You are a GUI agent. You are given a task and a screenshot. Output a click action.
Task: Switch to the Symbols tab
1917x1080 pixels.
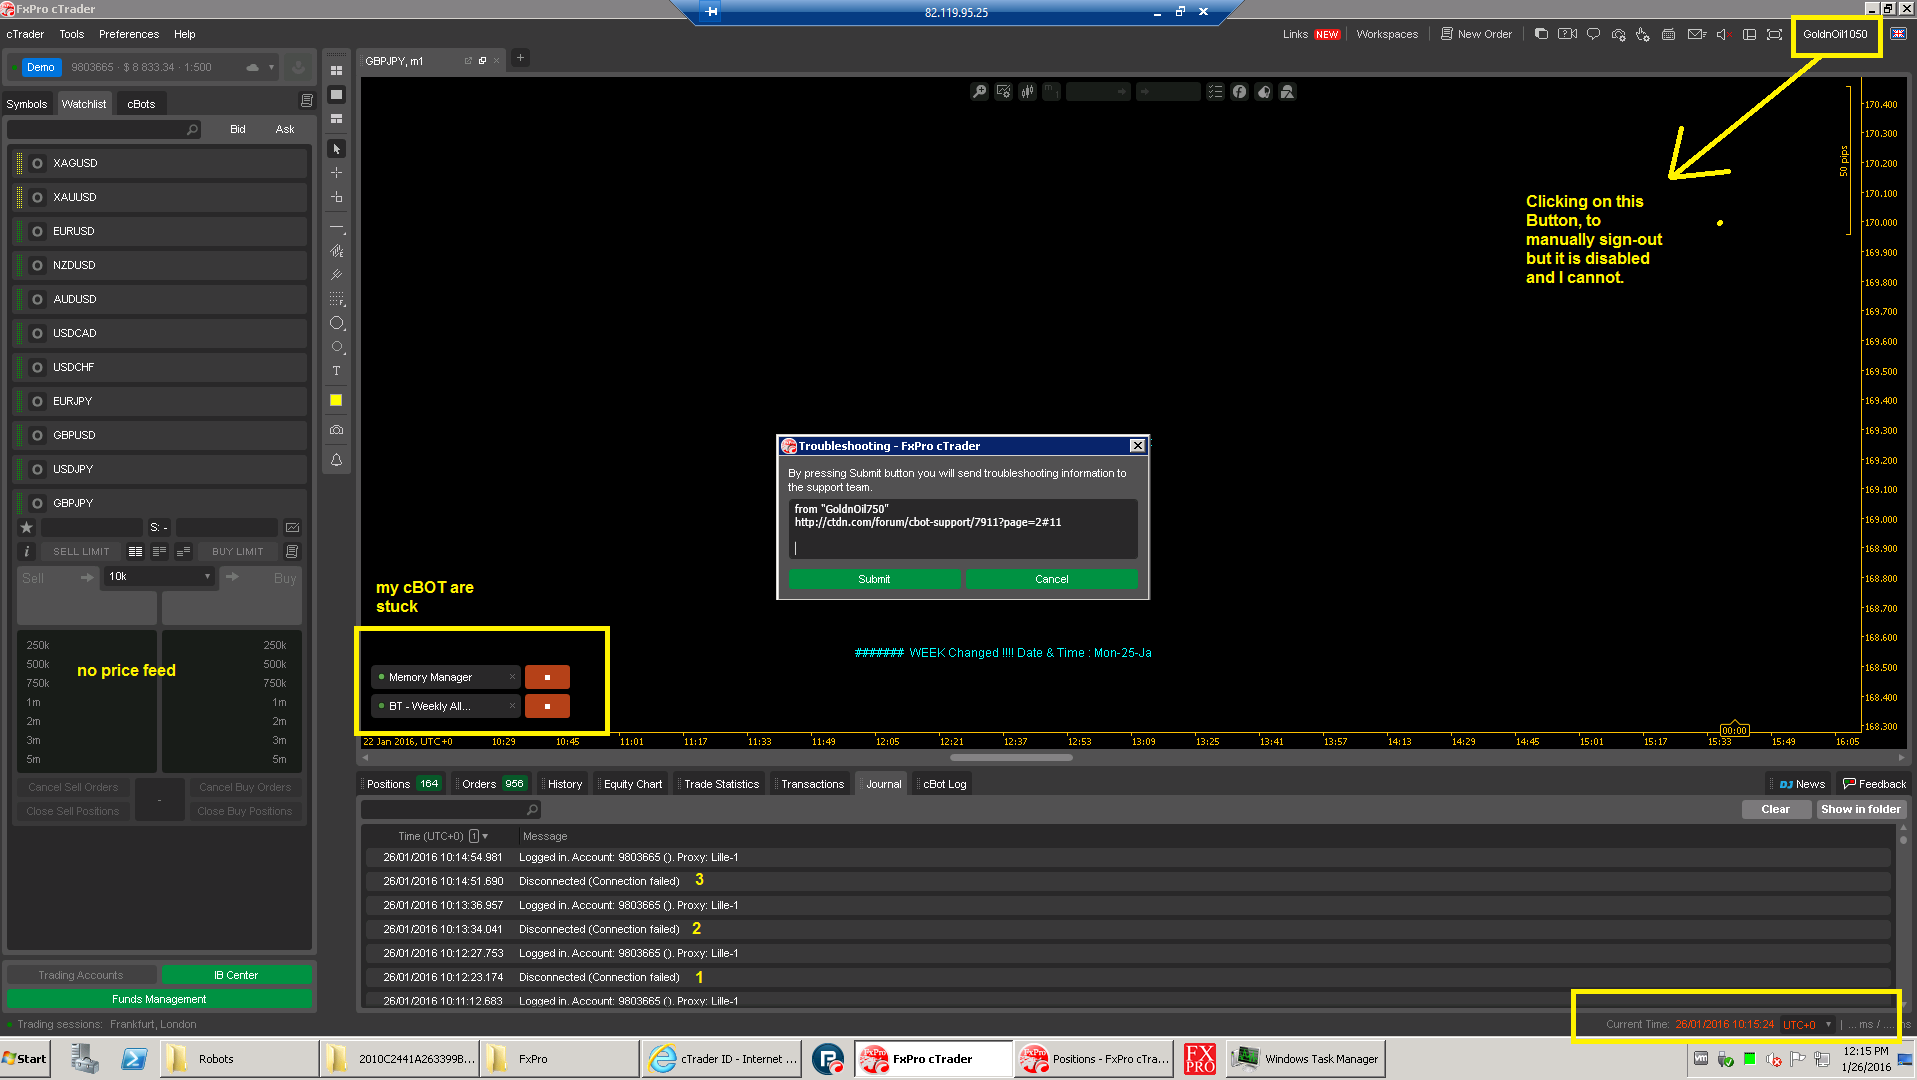point(27,104)
